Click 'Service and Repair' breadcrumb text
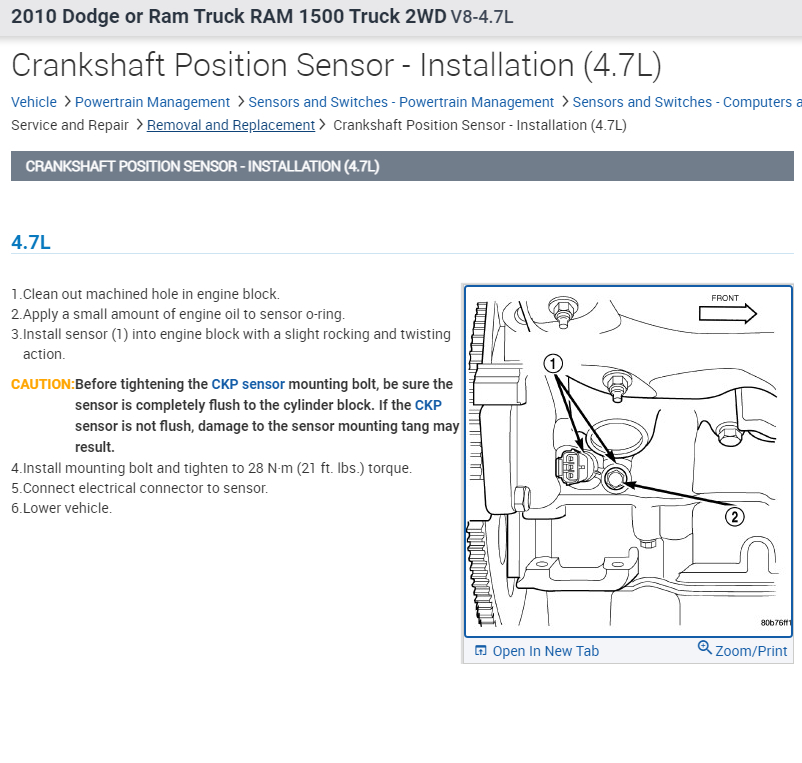 (70, 125)
